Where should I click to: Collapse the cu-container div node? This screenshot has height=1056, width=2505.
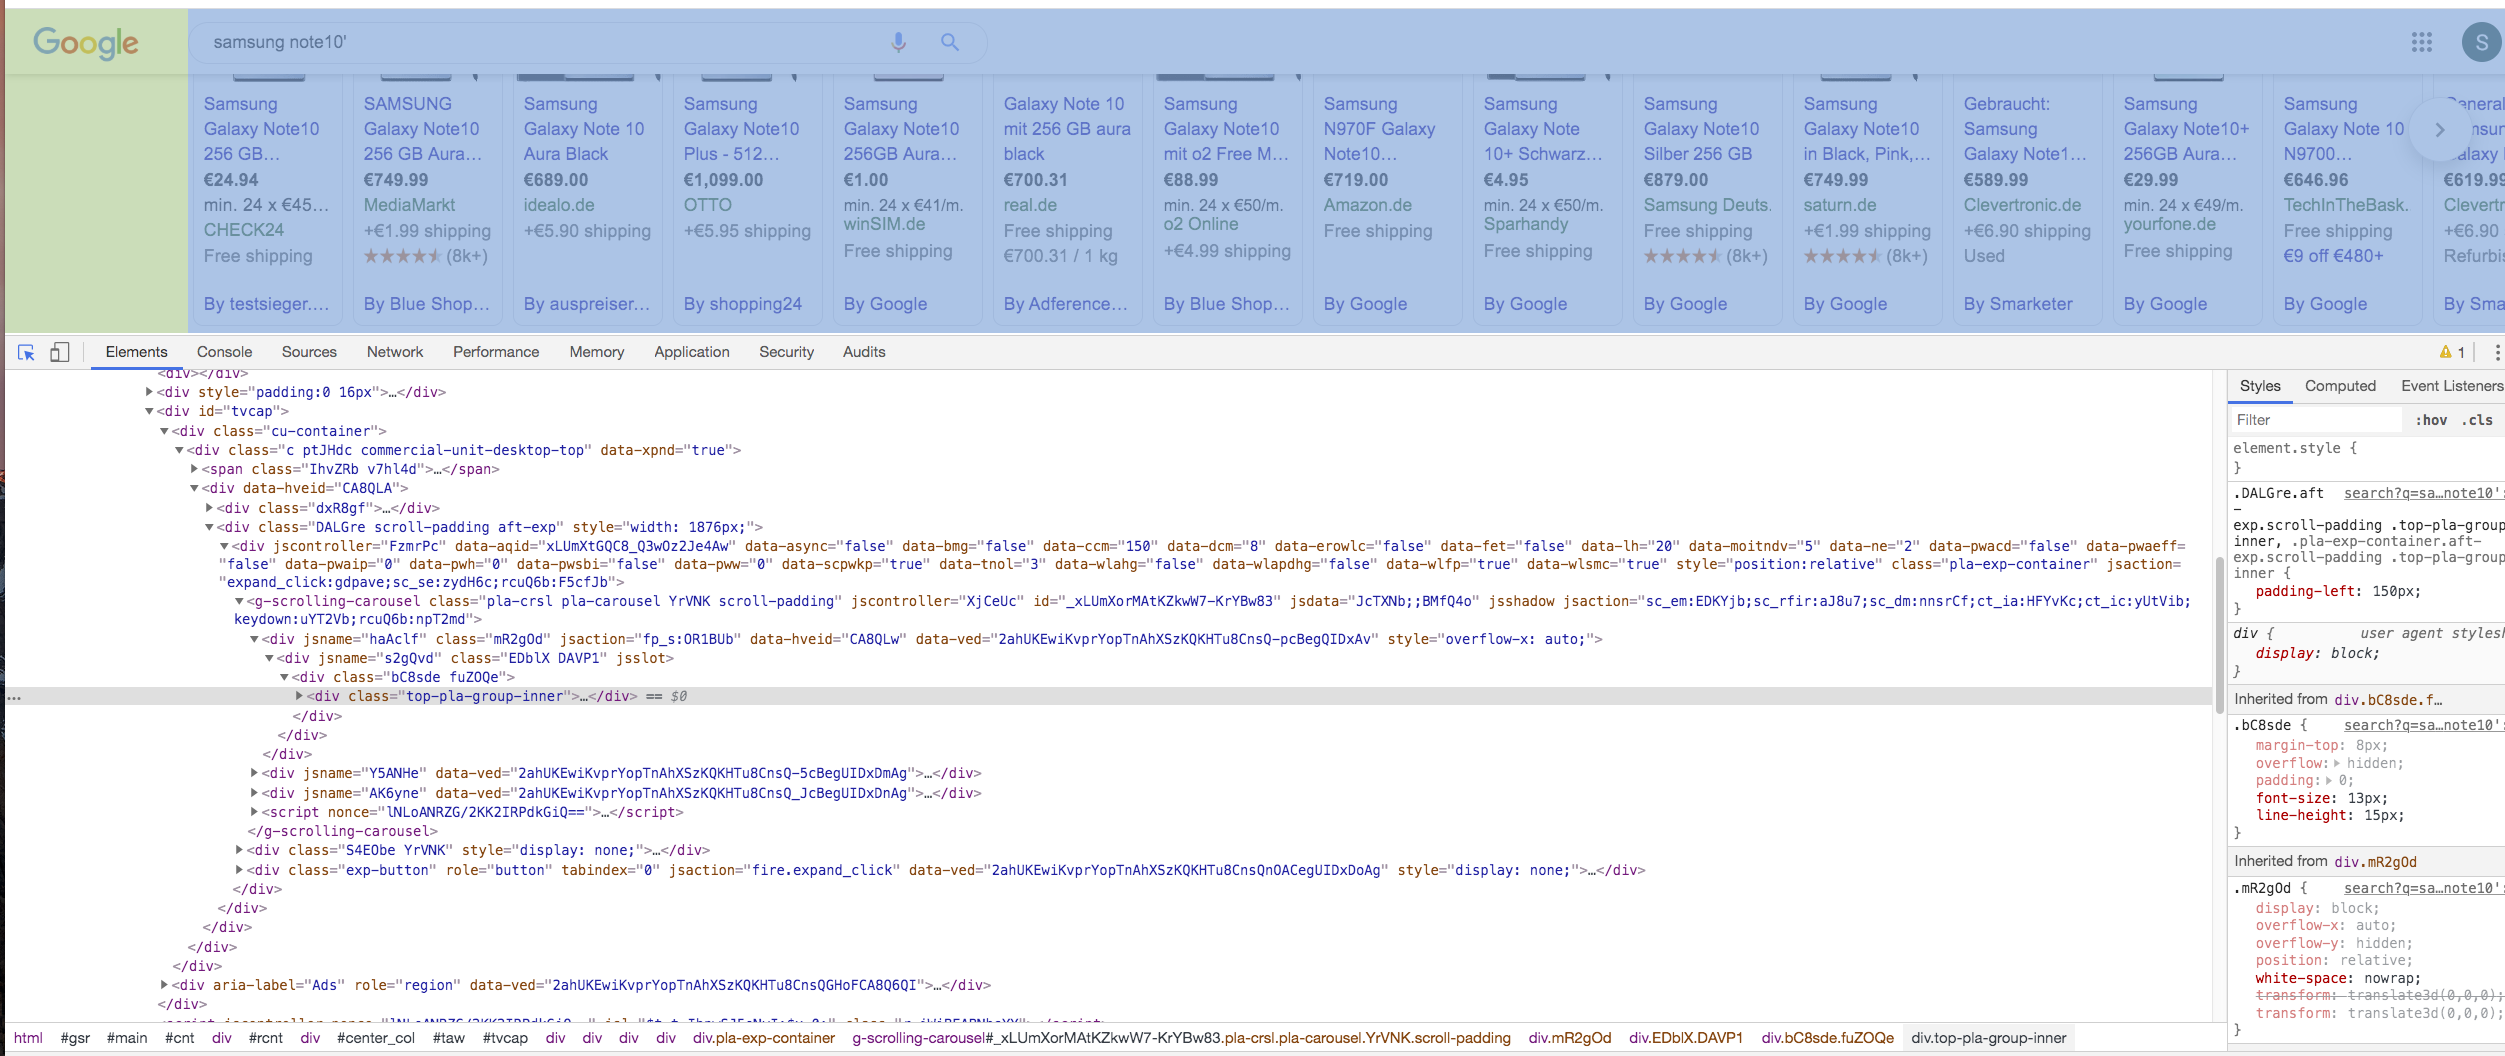tap(165, 431)
